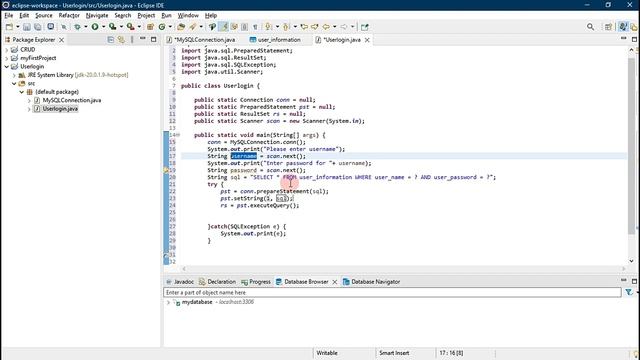
Task: Collapse the default package node
Action: click(22, 92)
